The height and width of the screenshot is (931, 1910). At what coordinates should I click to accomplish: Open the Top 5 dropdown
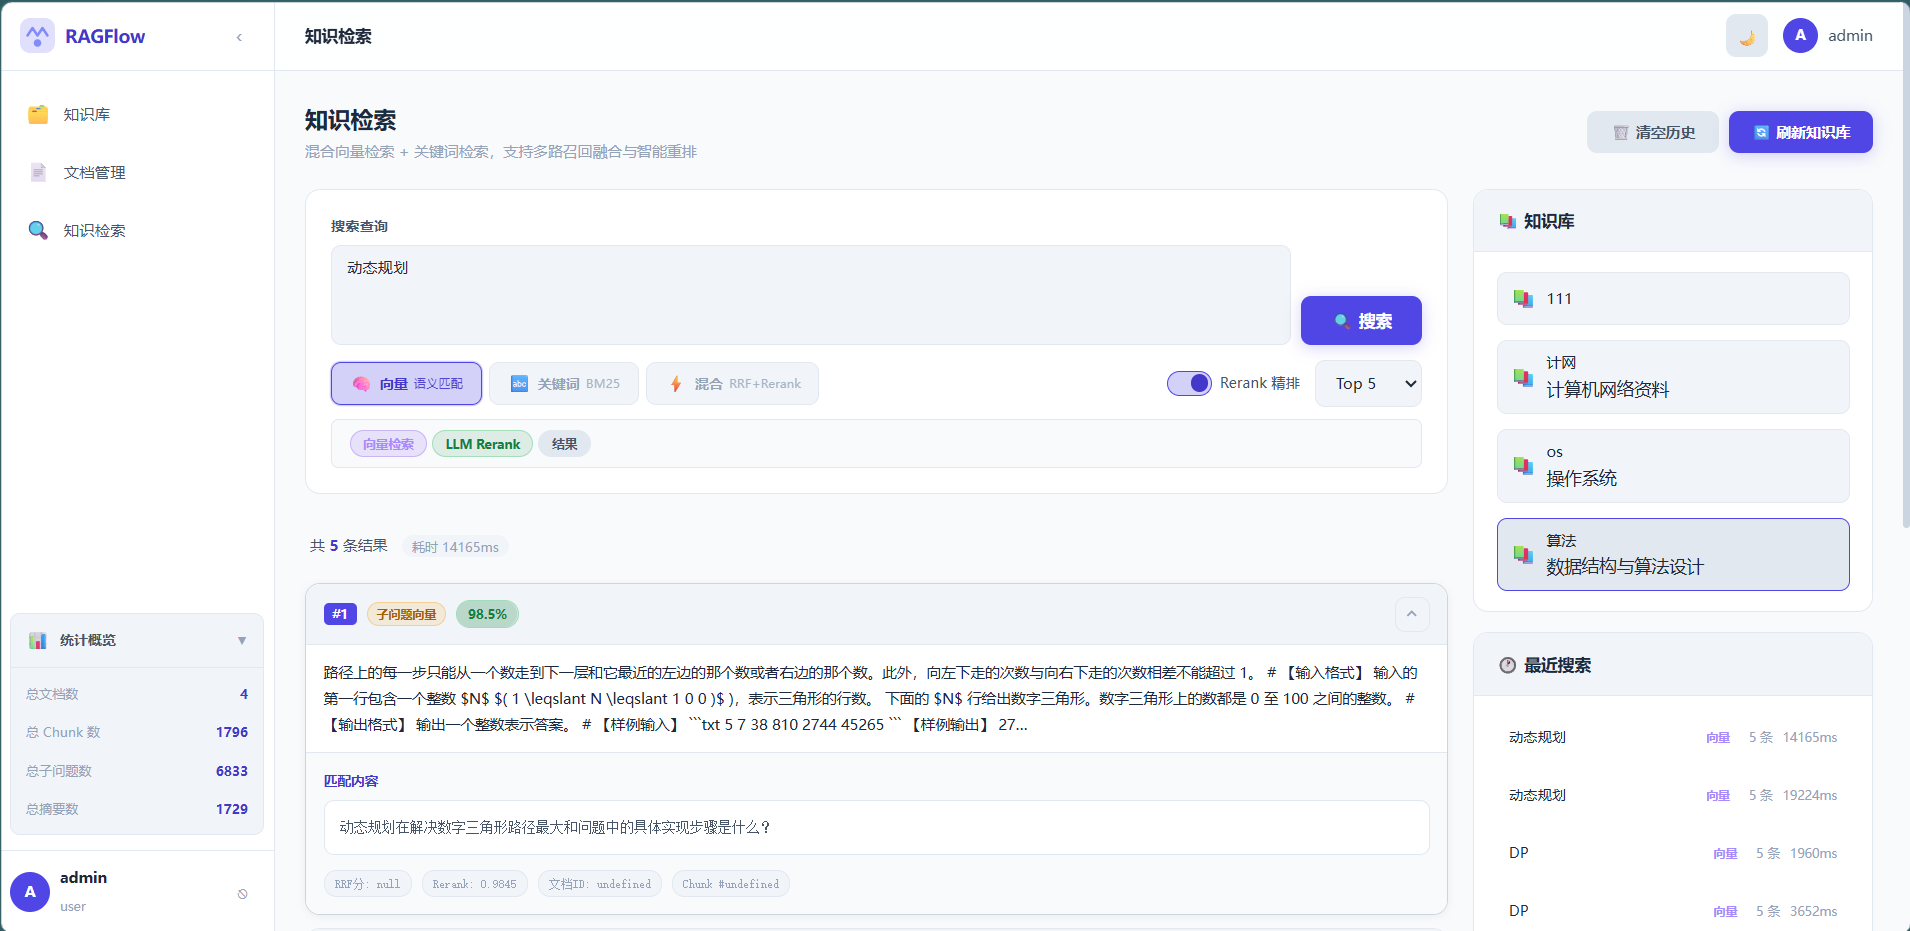click(x=1367, y=384)
